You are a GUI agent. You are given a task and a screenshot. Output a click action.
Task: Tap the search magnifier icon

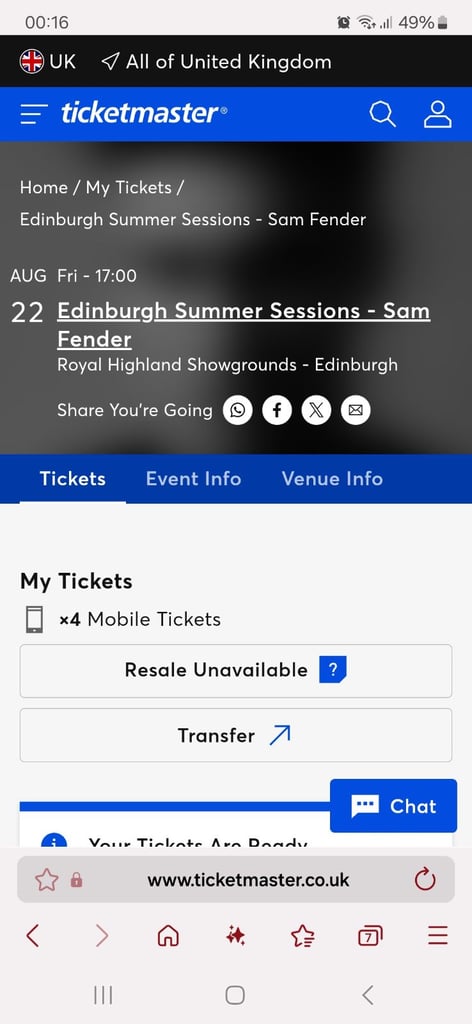pos(383,114)
